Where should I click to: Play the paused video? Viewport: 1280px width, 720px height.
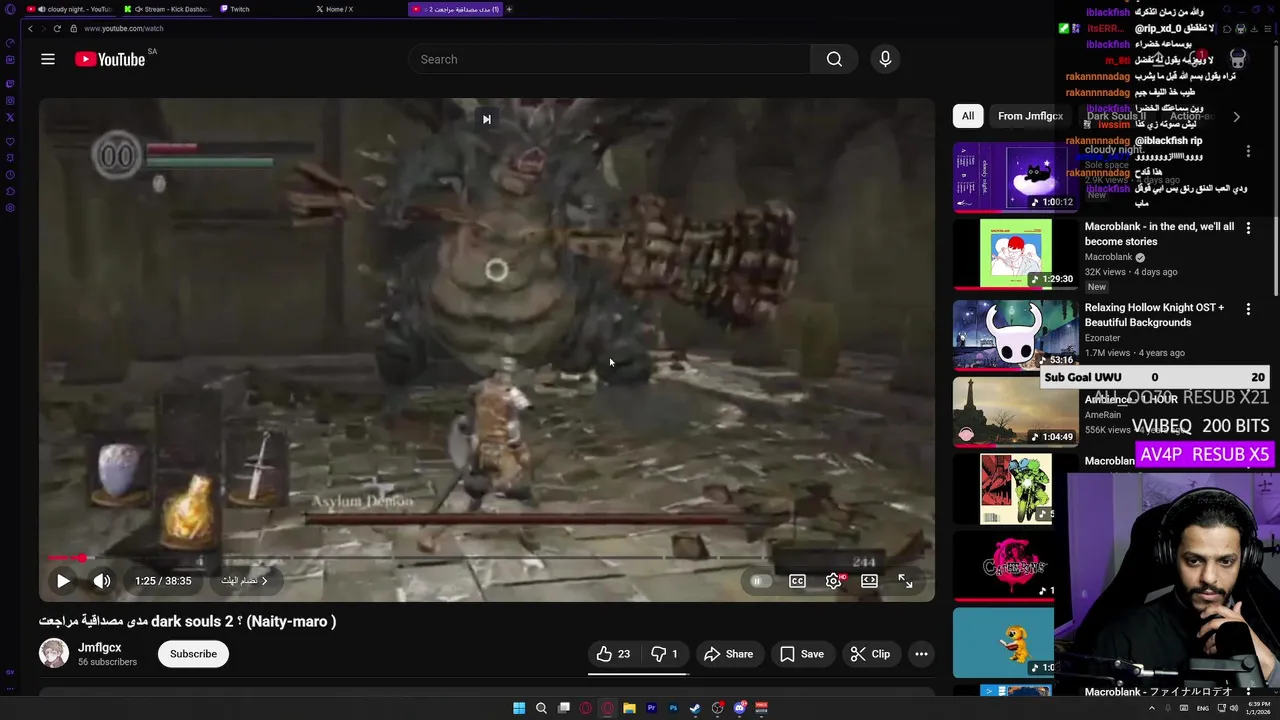[63, 581]
